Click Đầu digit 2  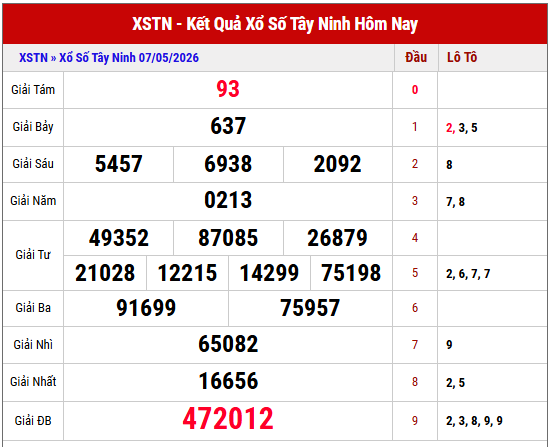point(415,164)
